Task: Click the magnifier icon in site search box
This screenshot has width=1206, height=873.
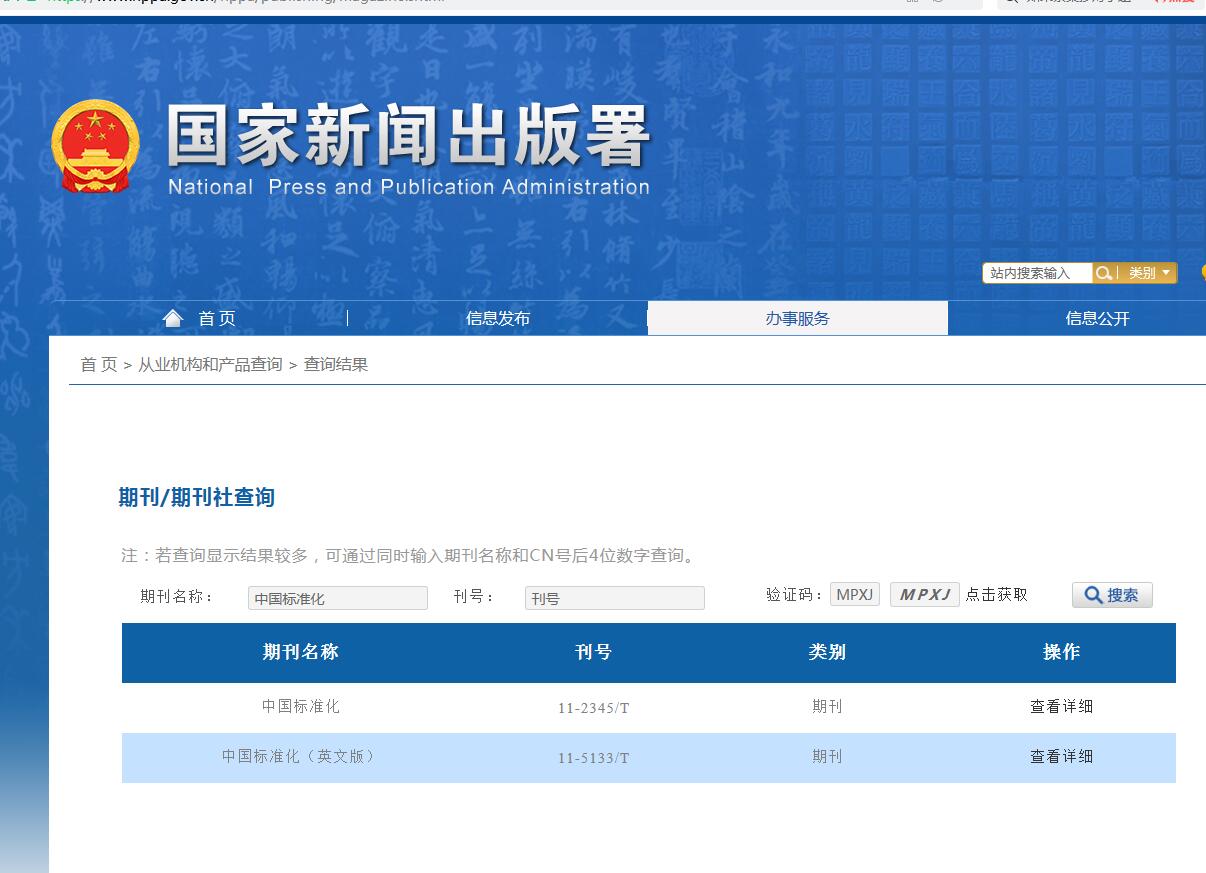Action: pos(1104,272)
